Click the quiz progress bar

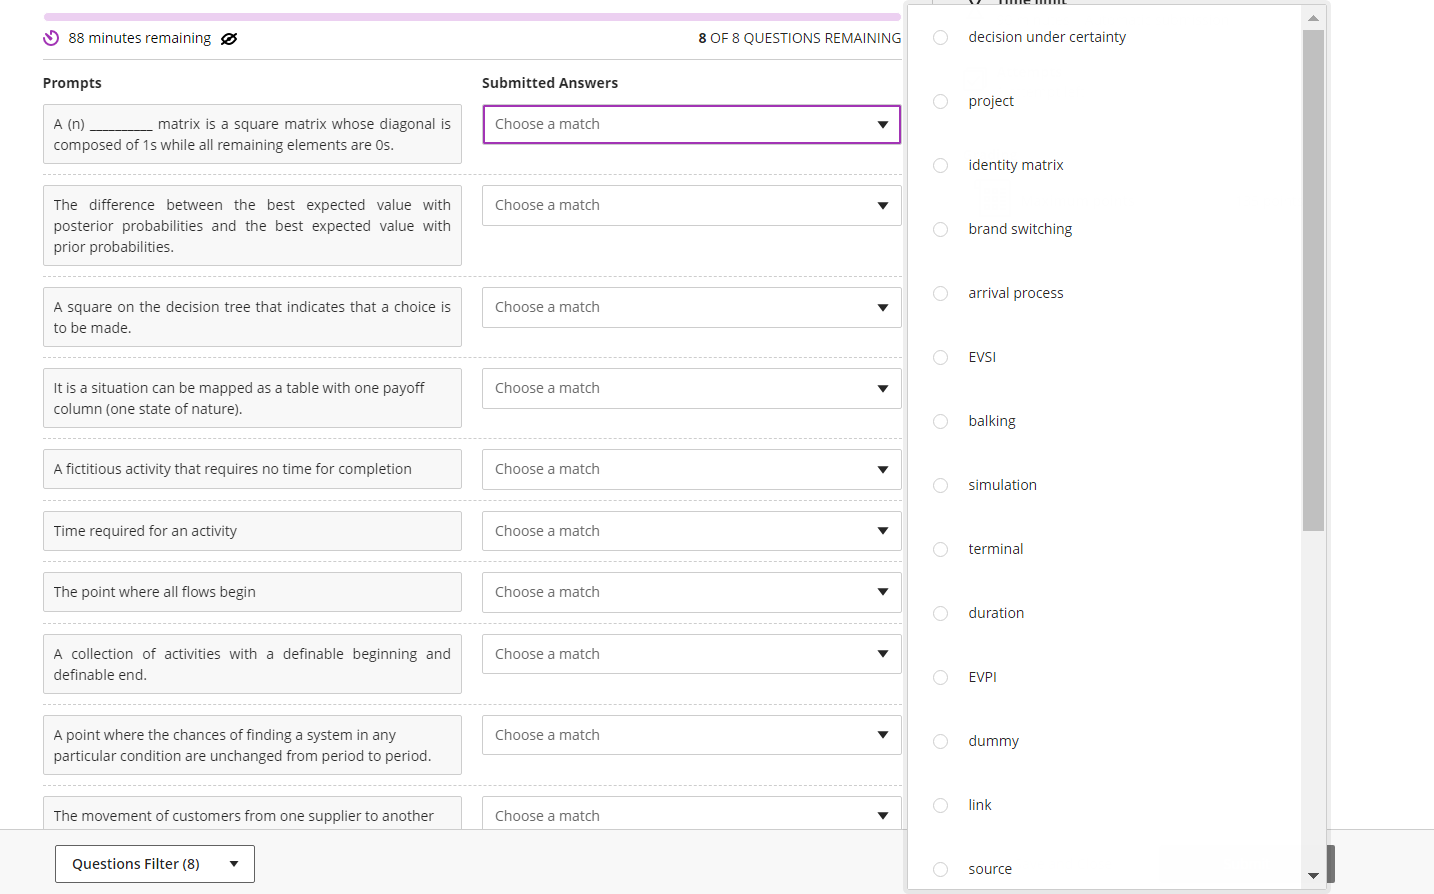coord(472,17)
